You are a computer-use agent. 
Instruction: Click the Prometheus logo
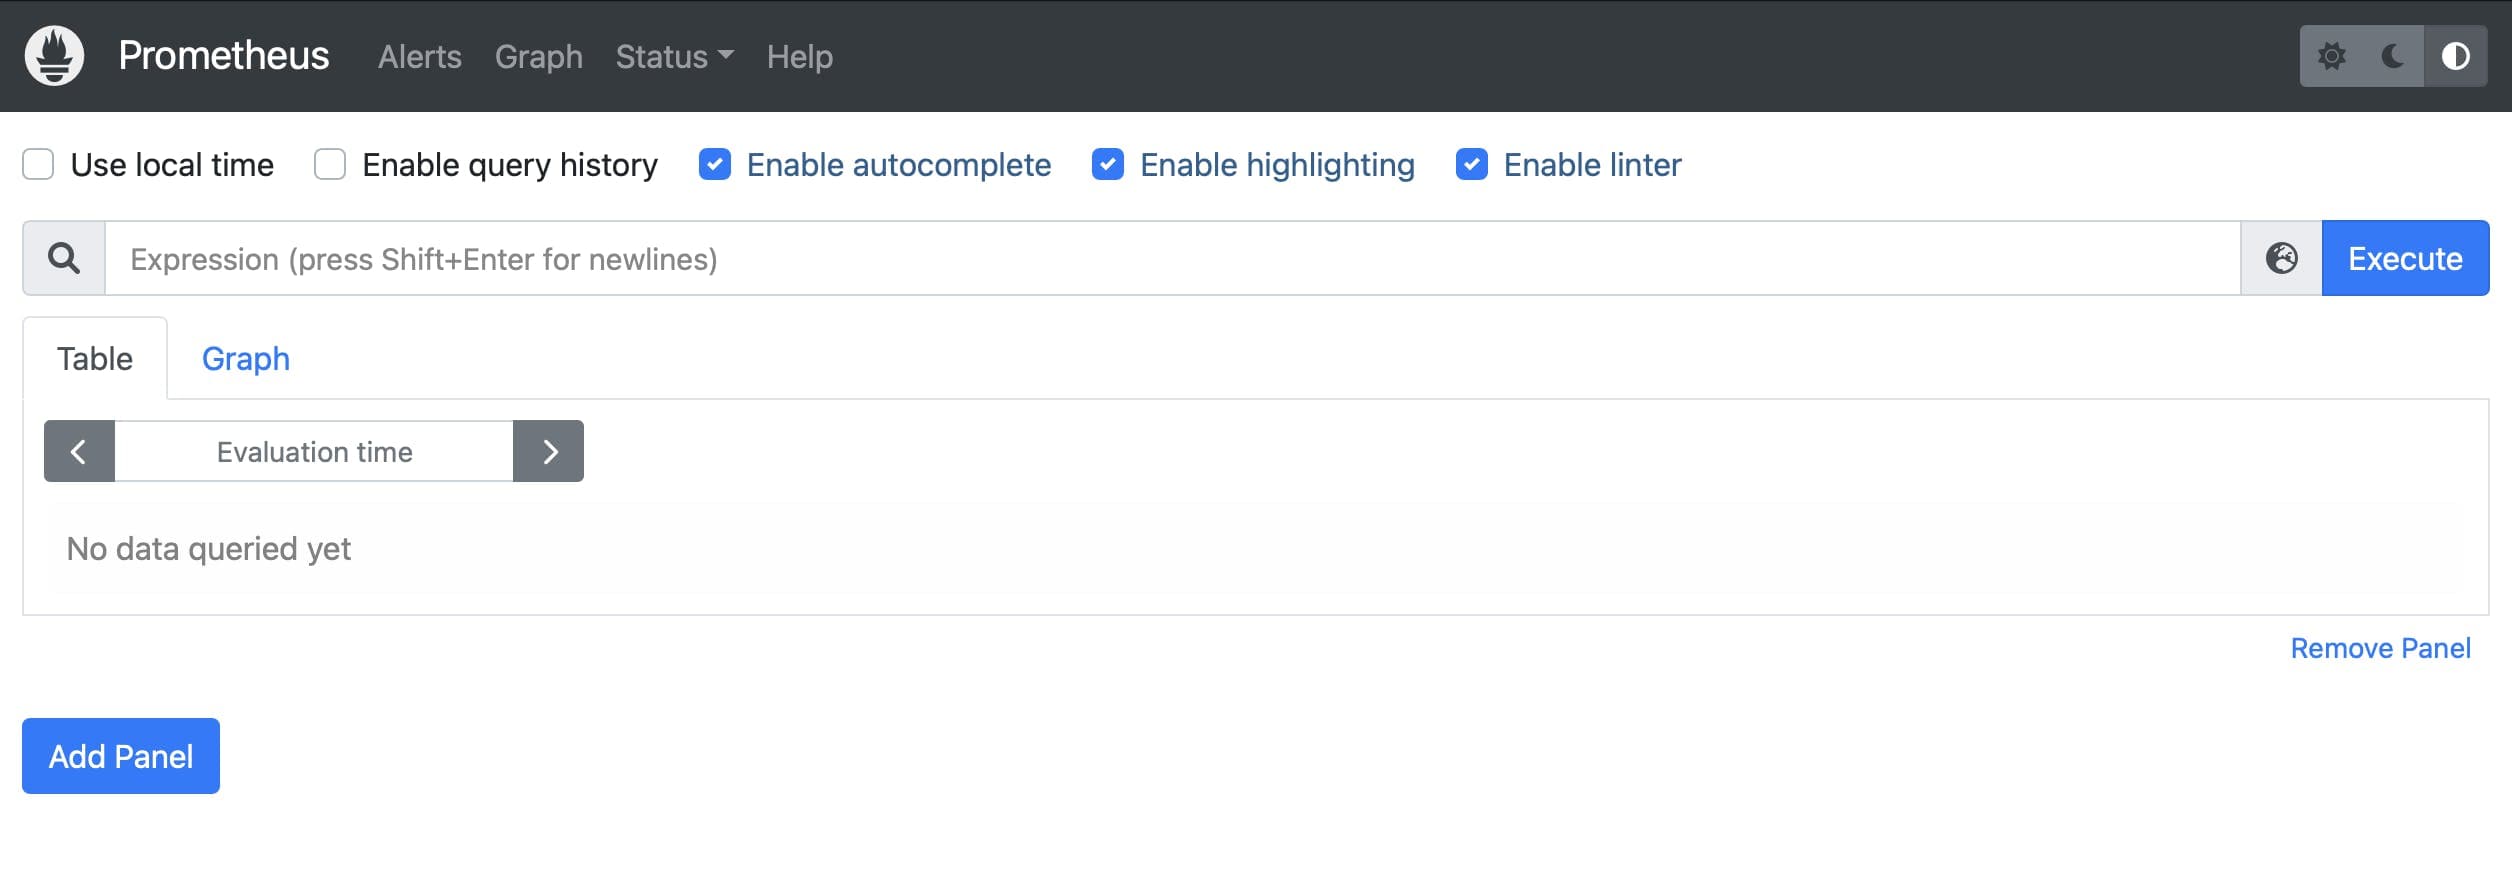[x=54, y=56]
